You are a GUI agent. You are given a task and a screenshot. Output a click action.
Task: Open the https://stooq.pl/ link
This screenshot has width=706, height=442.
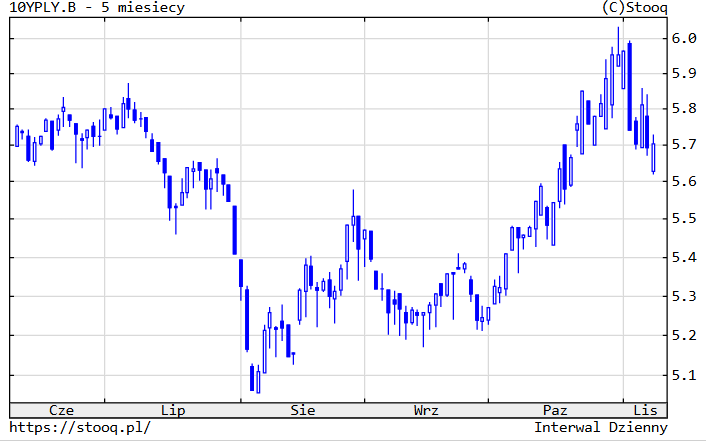[80, 427]
